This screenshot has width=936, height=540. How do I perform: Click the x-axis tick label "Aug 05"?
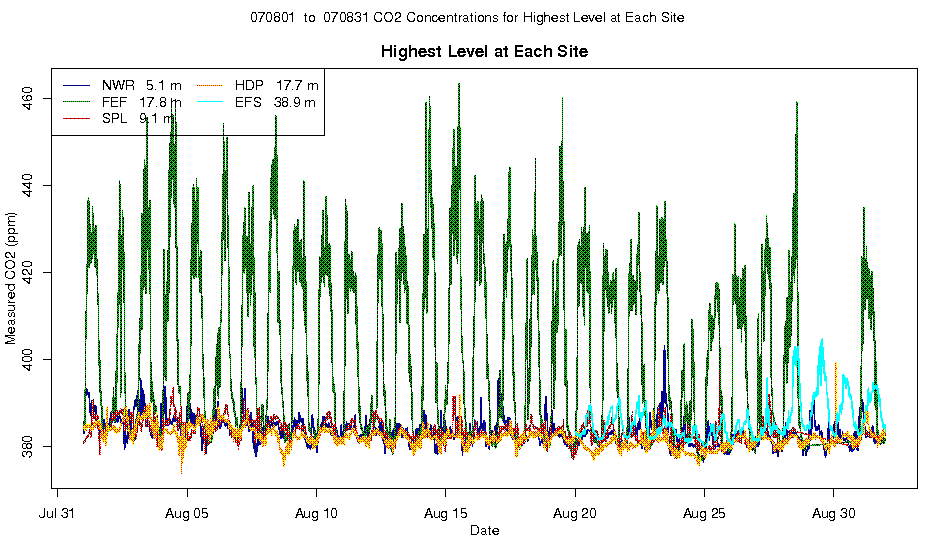click(x=187, y=513)
